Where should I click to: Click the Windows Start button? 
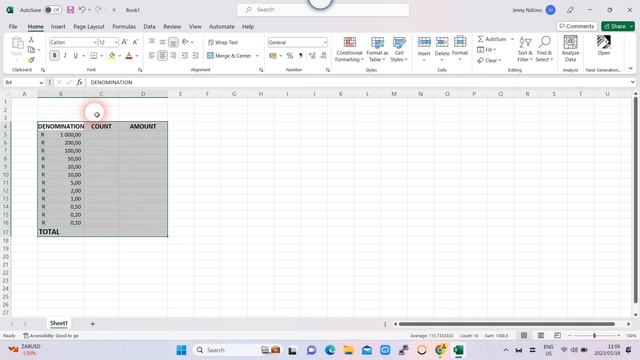[181, 350]
